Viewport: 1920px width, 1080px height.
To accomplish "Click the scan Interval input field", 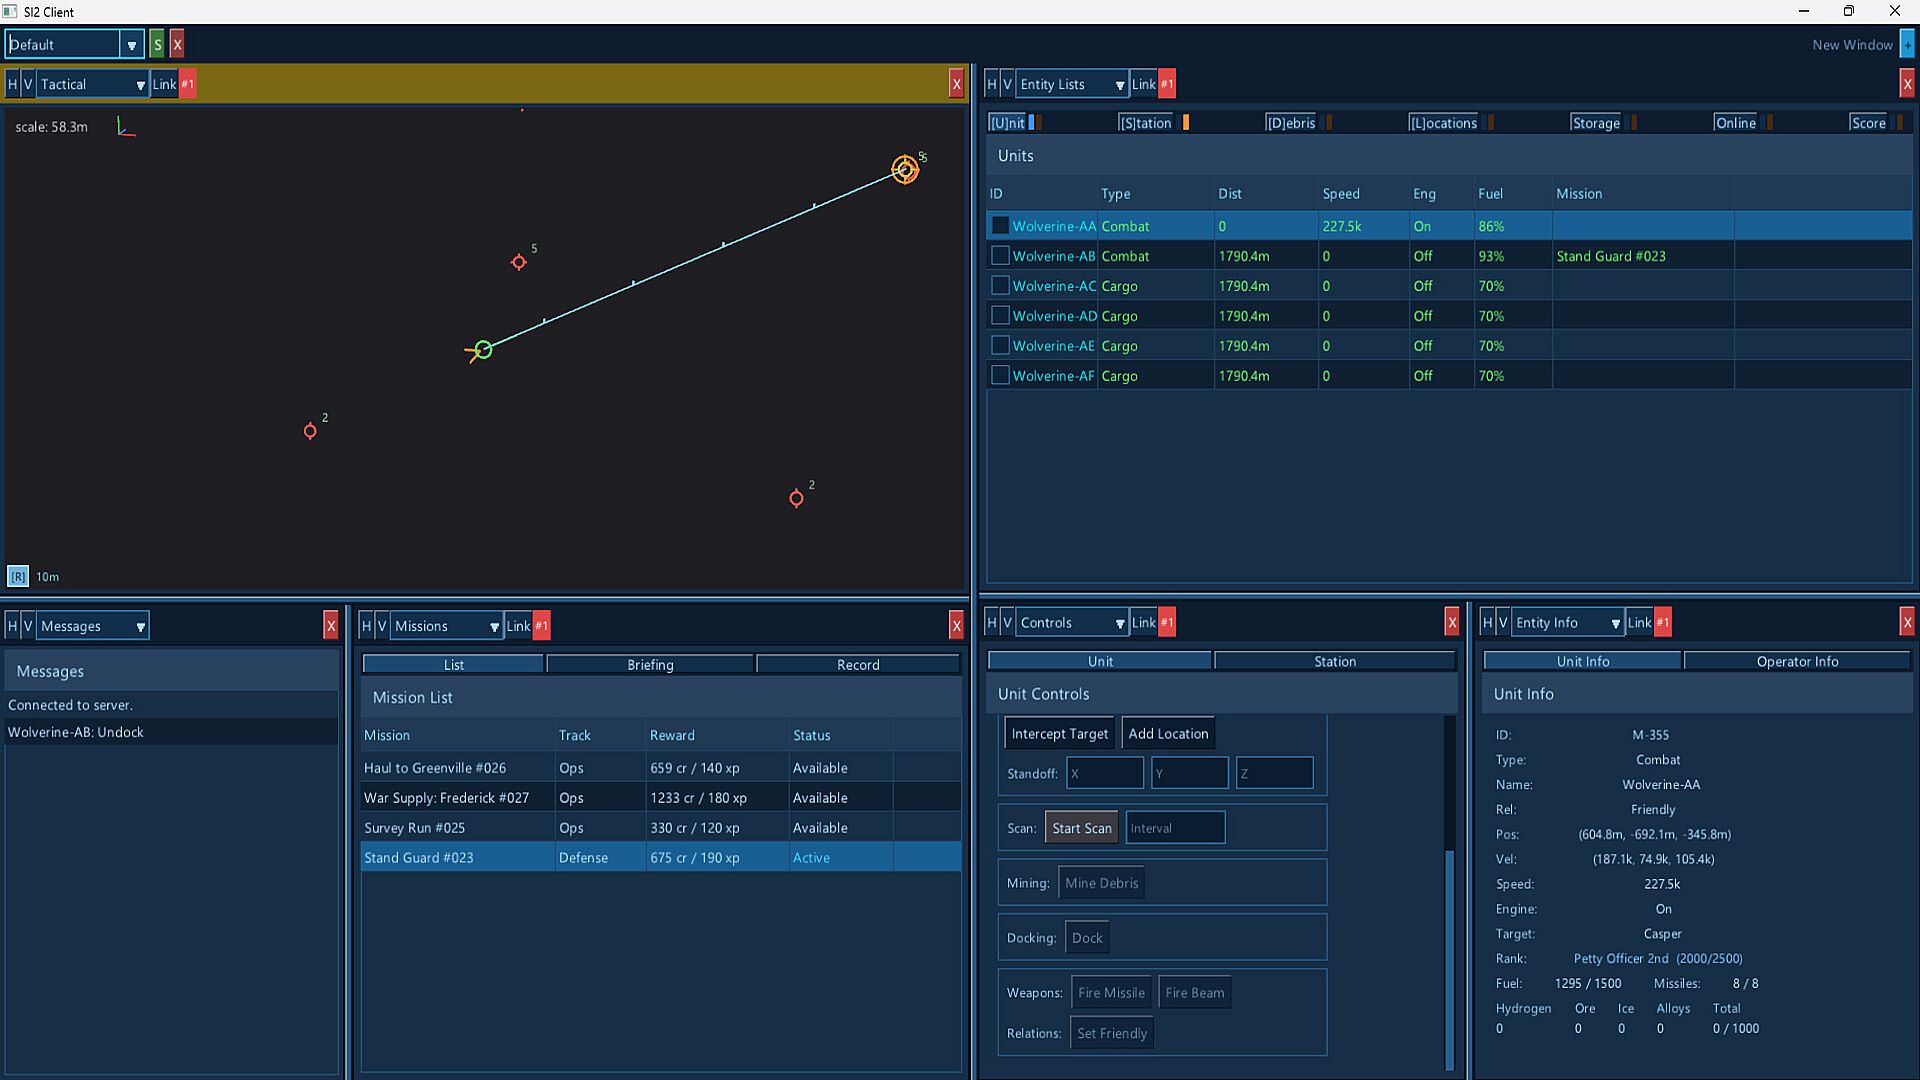I will pyautogui.click(x=1175, y=828).
